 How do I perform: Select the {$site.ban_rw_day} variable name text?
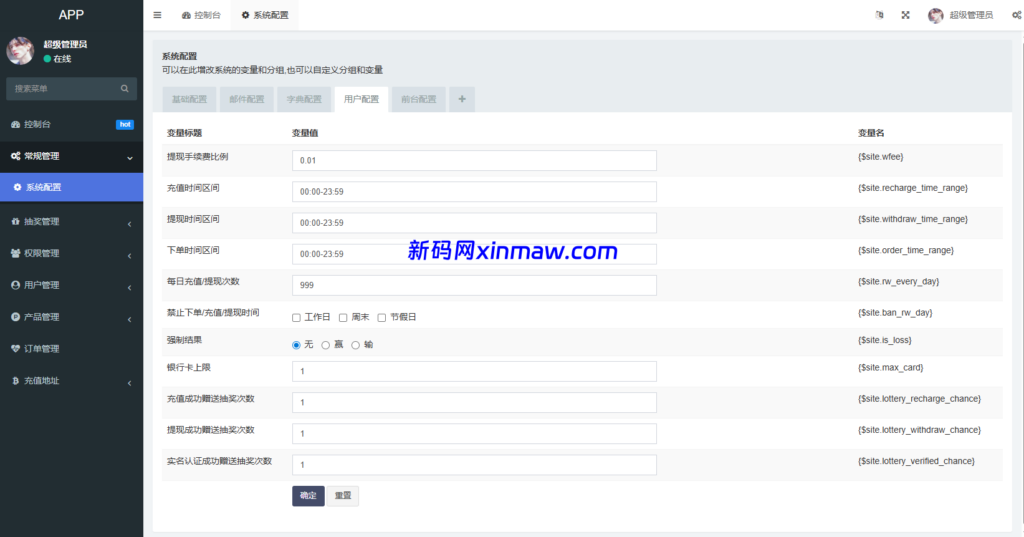(895, 313)
